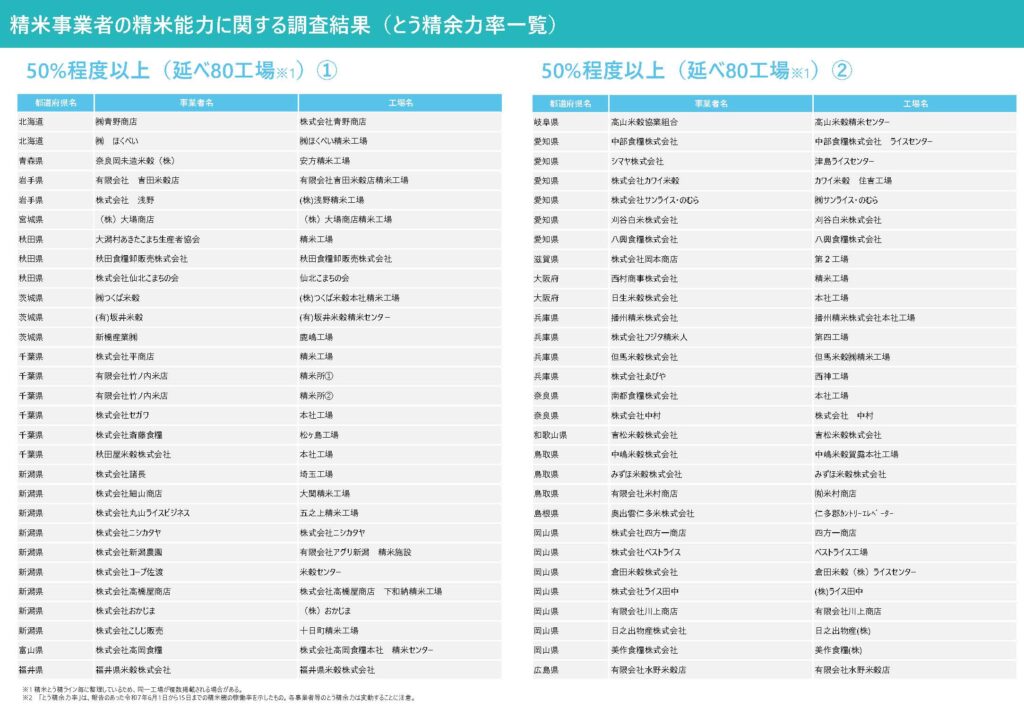This screenshot has width=1024, height=709.
Task: Click the operator '株式会社コープ佐渡'
Action: point(129,572)
